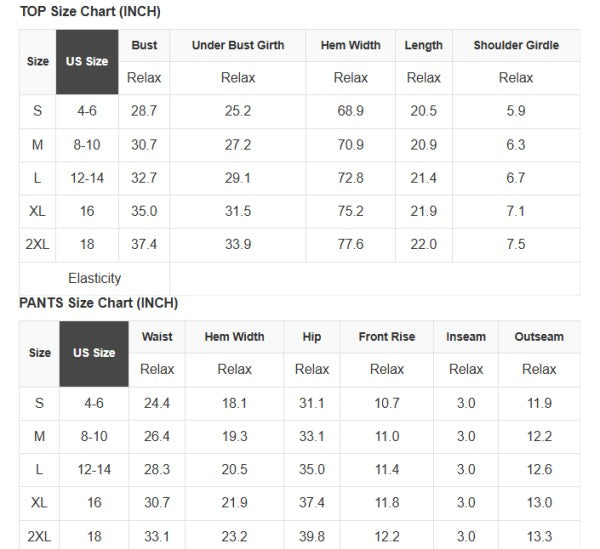This screenshot has width=600, height=549.
Task: Select the Outseam column header
Action: click(539, 337)
